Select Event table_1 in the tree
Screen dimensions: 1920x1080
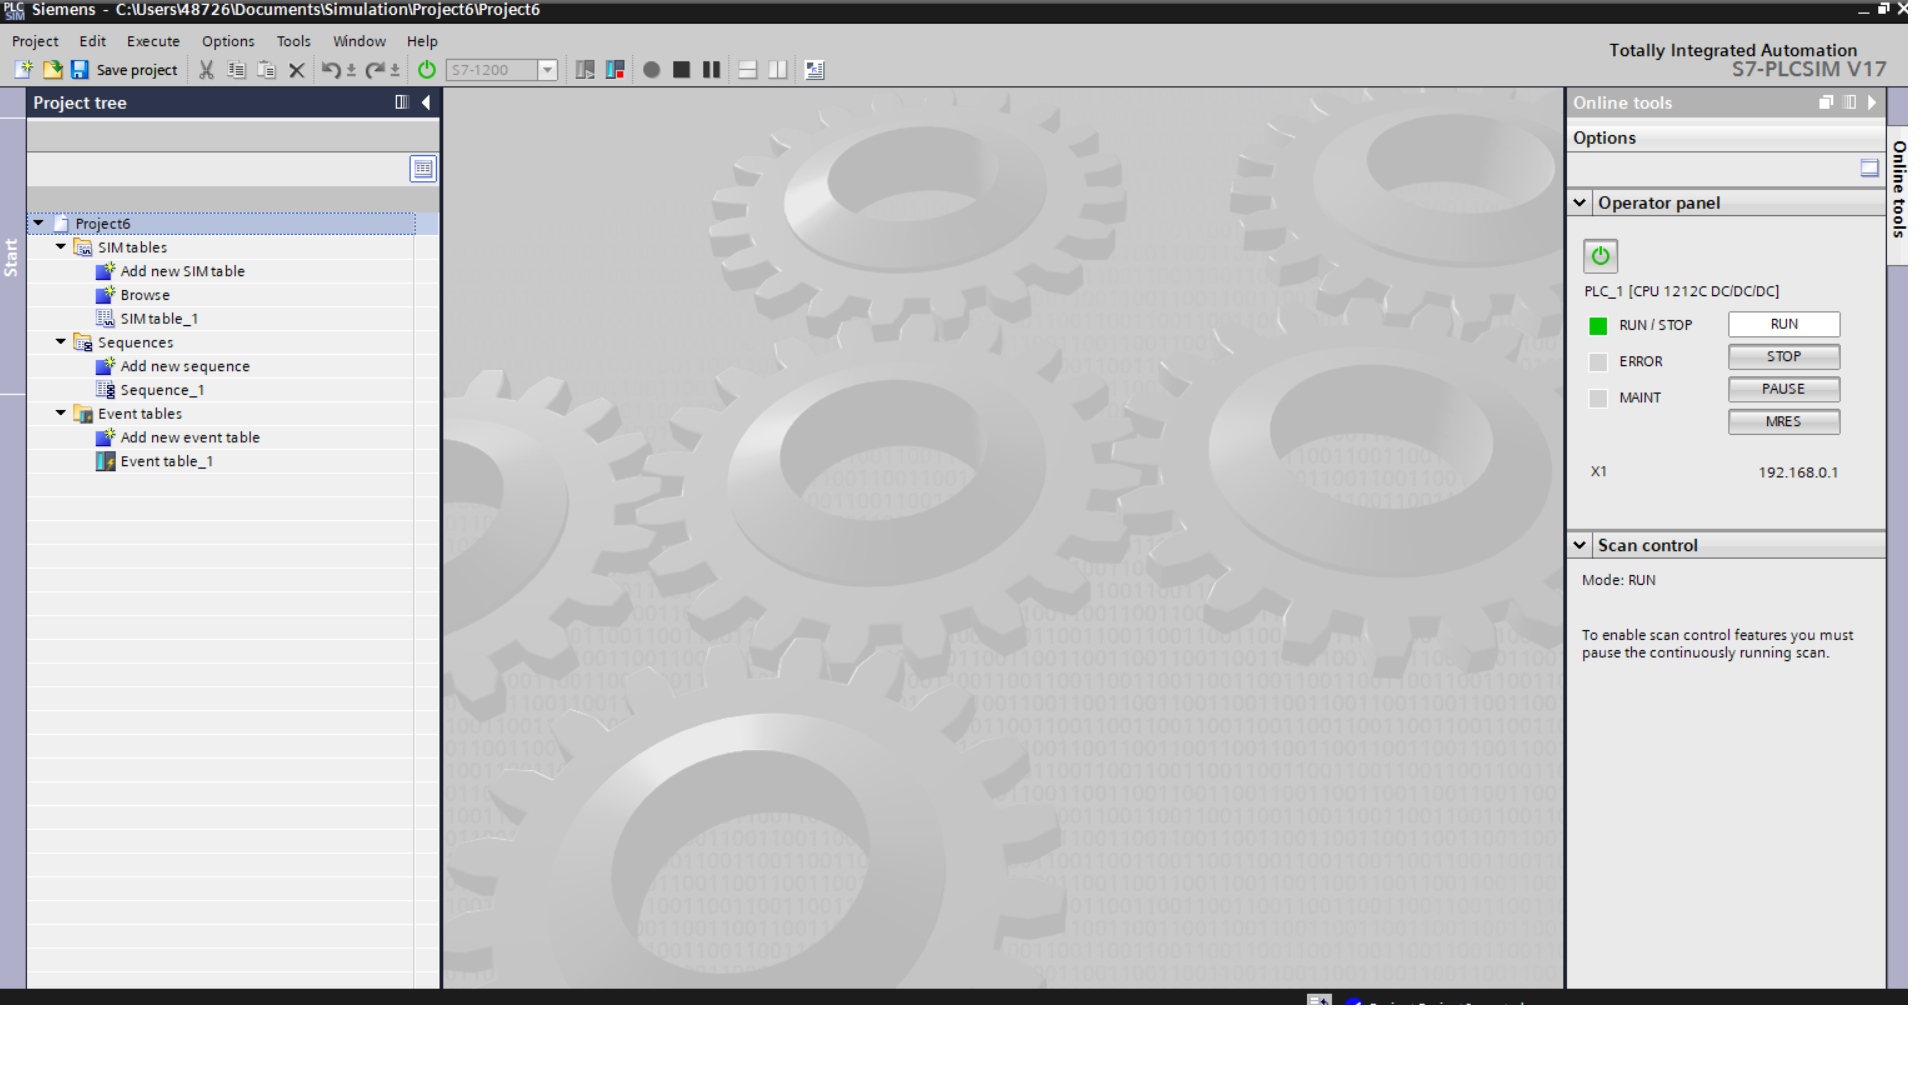pos(166,462)
